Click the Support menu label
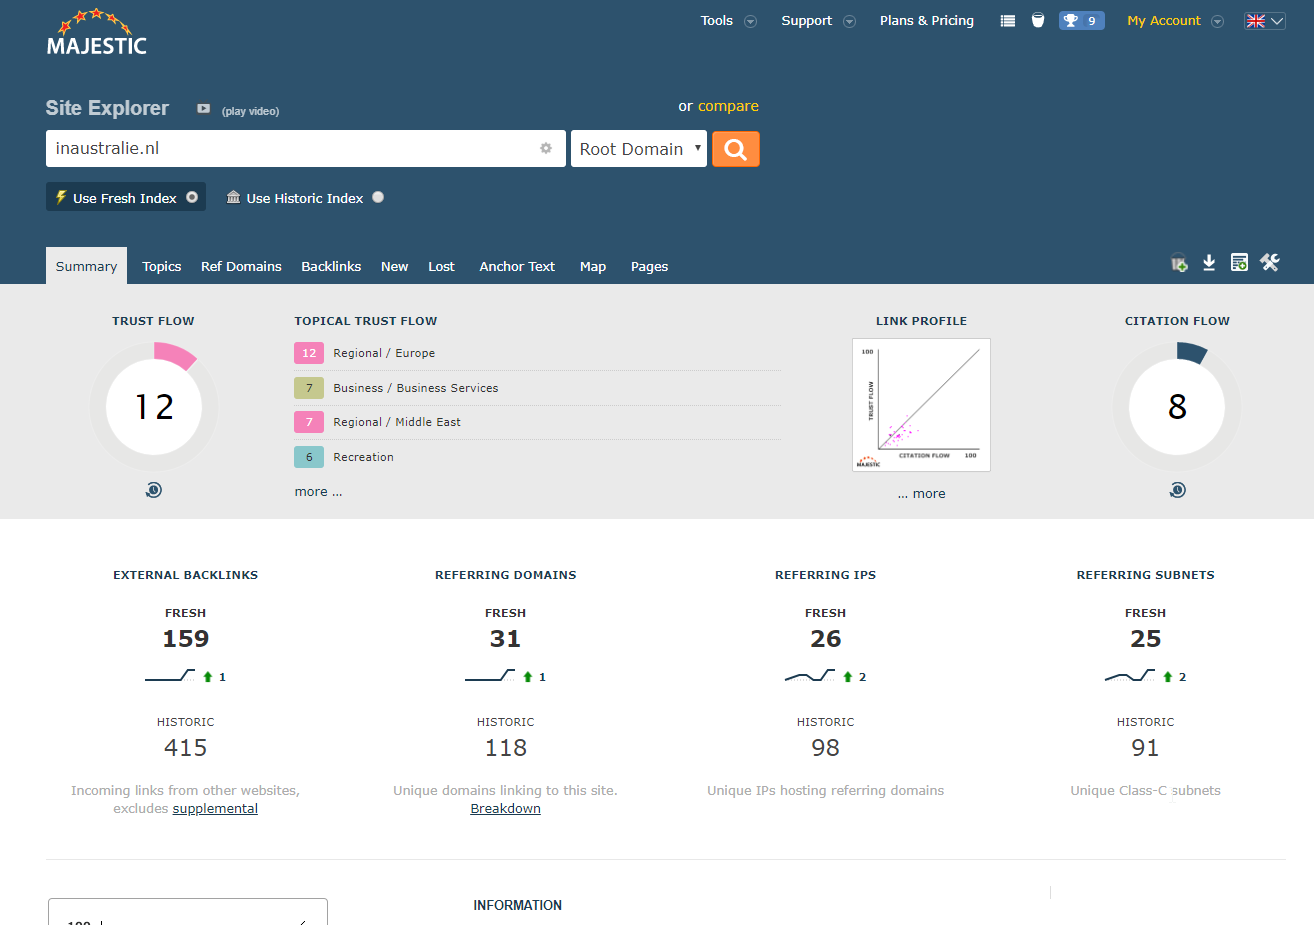This screenshot has height=925, width=1314. pyautogui.click(x=806, y=20)
